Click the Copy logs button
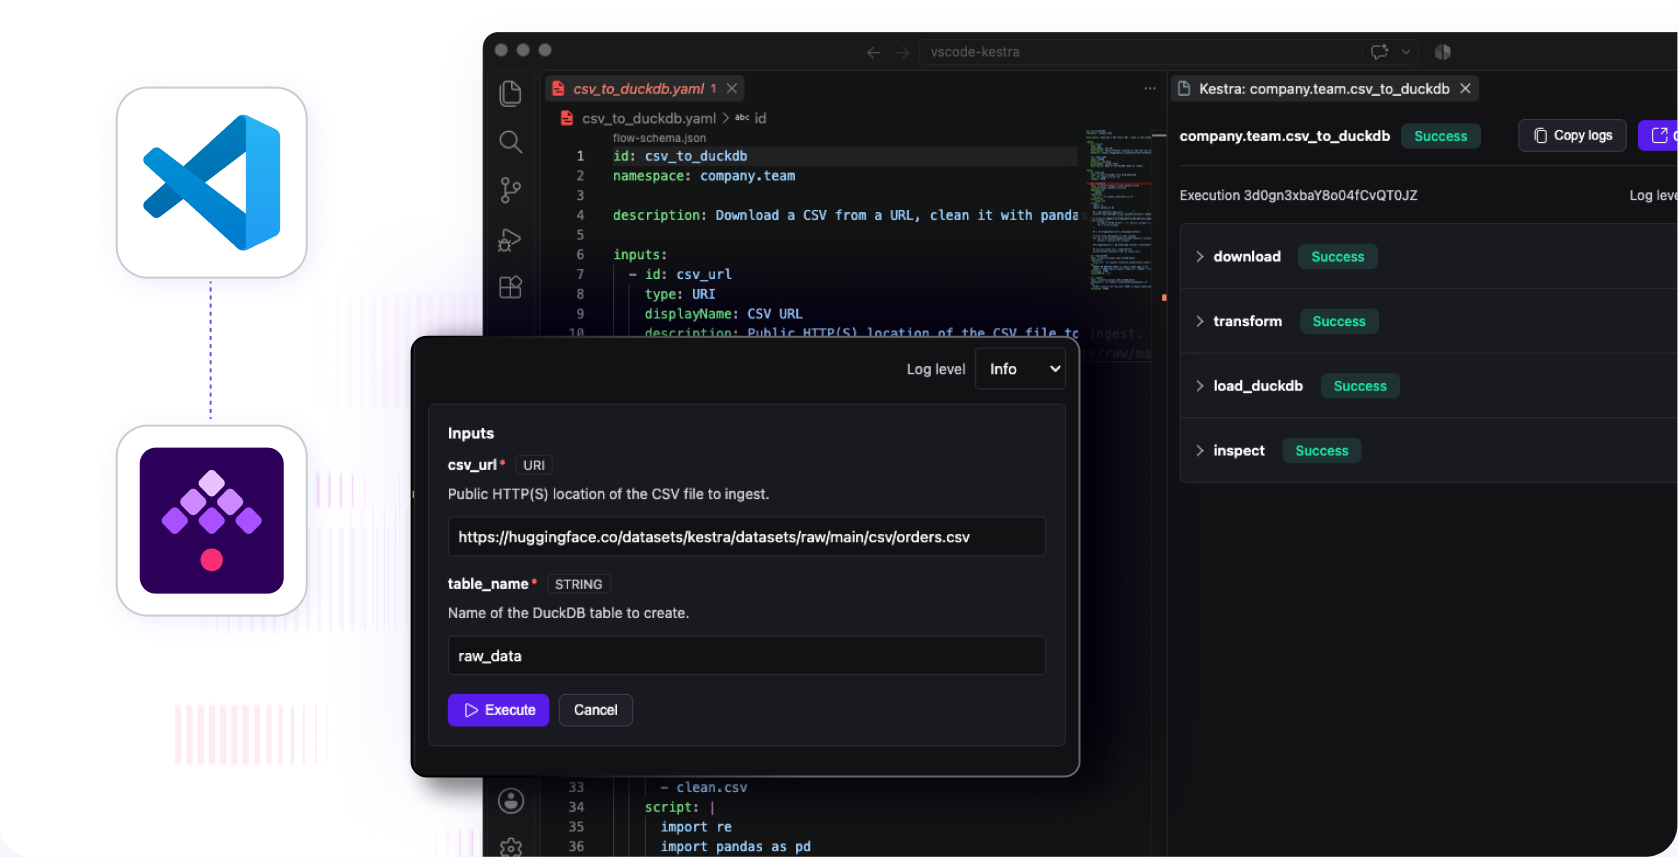 [x=1572, y=135]
